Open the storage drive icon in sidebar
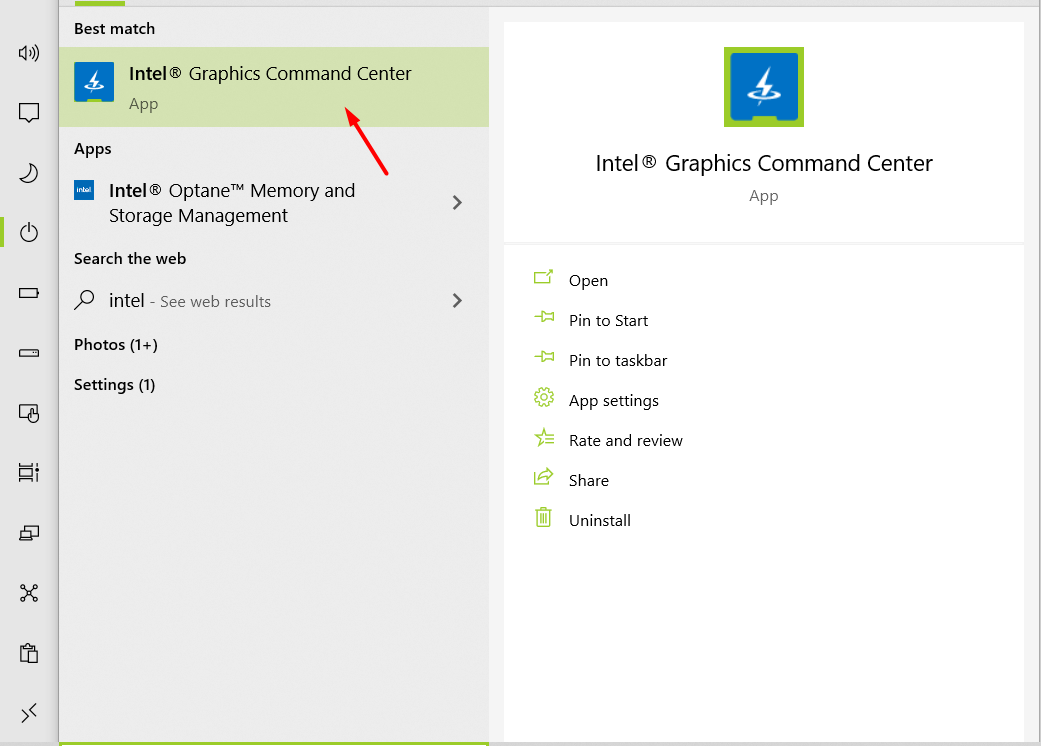Image resolution: width=1041 pixels, height=746 pixels. tap(29, 353)
